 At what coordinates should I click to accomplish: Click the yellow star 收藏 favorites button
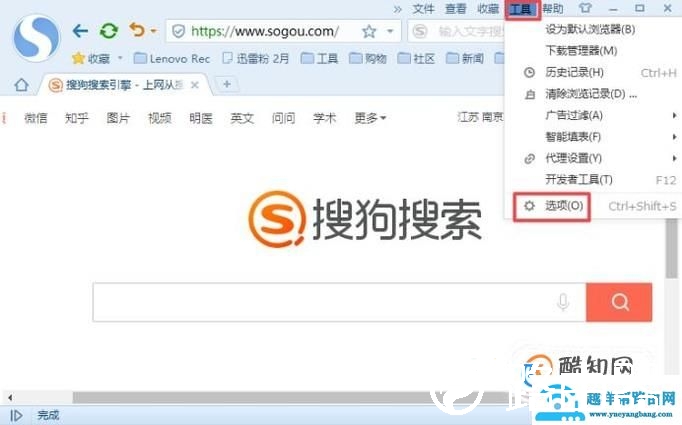tap(91, 58)
